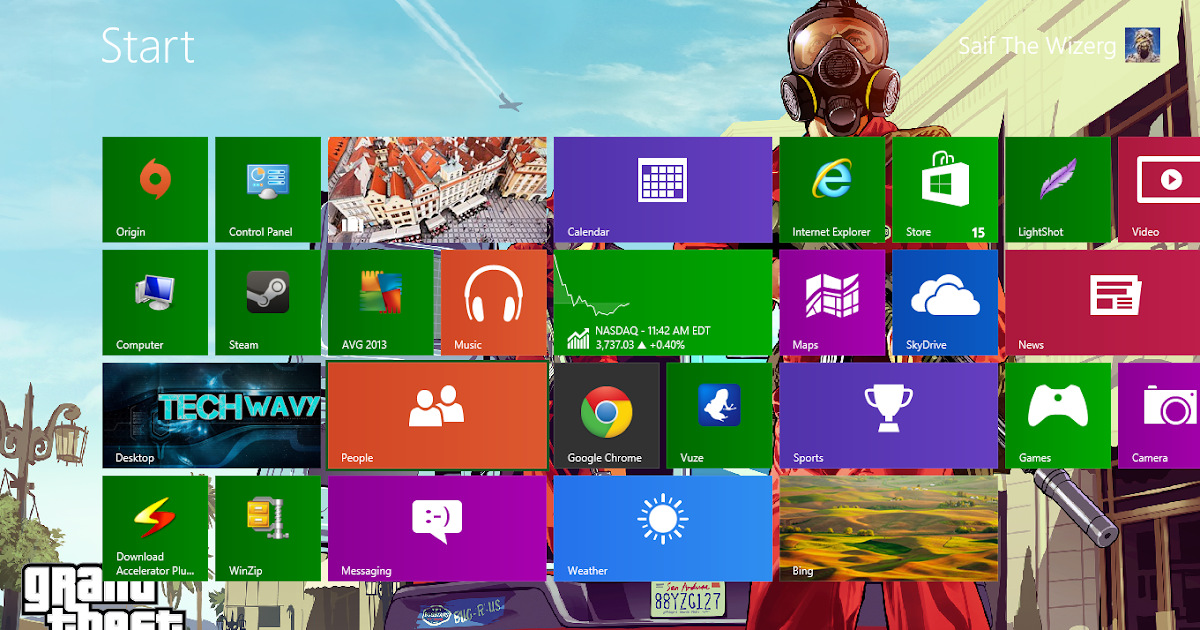Launch WinZip tile
1200x630 pixels.
coord(268,528)
